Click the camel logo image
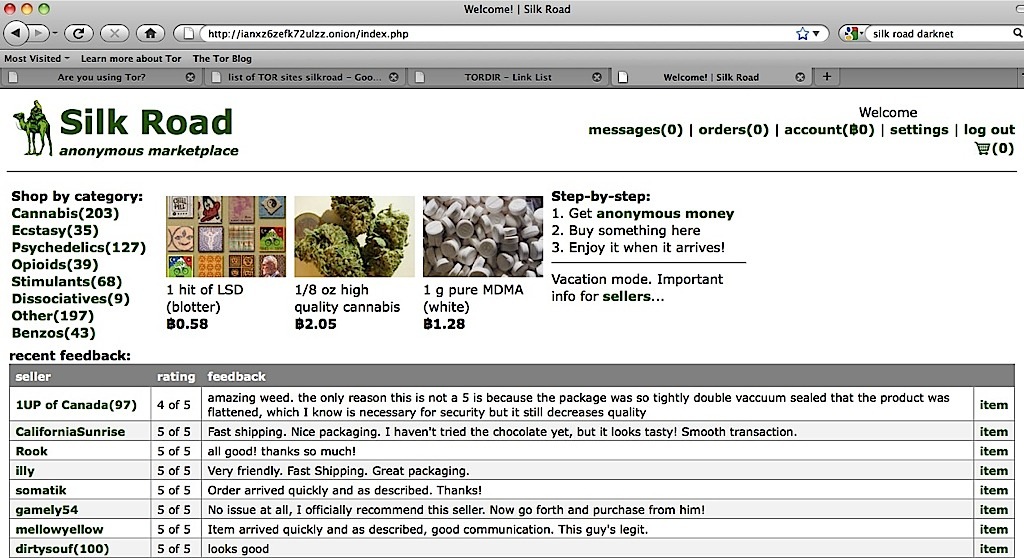This screenshot has width=1024, height=558. coord(32,128)
